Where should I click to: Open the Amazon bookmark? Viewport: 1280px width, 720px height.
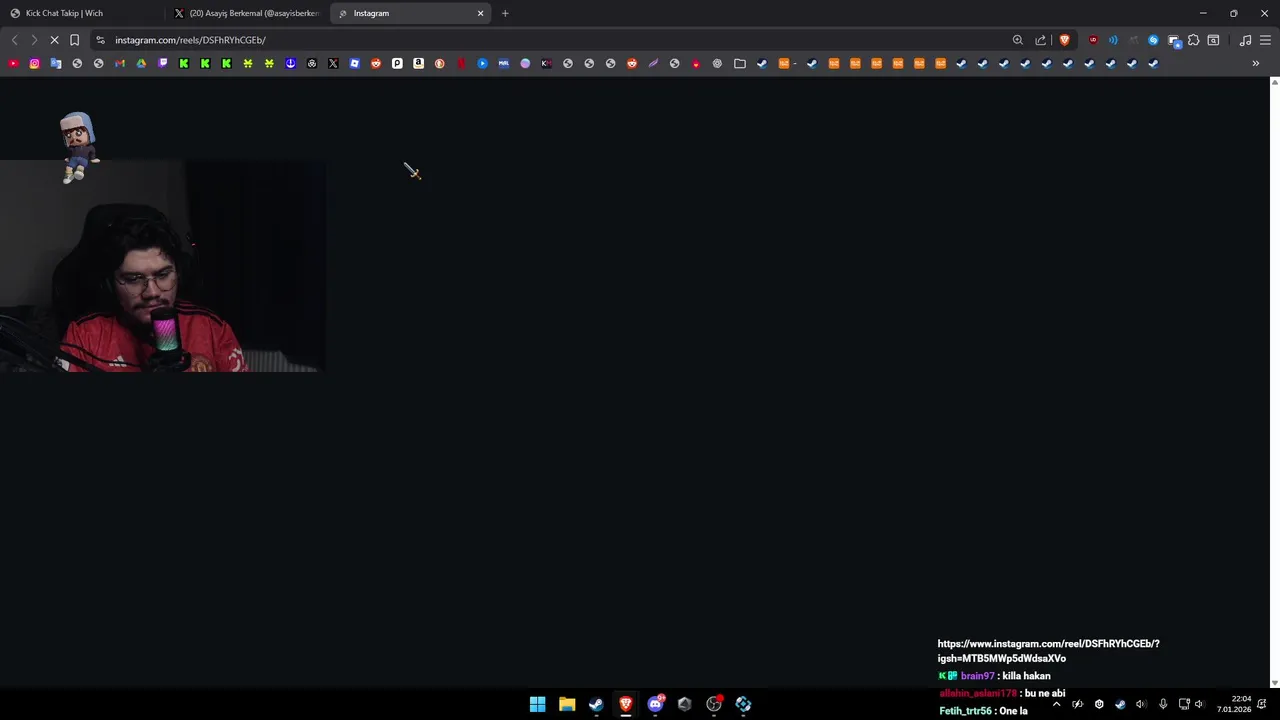click(x=418, y=63)
